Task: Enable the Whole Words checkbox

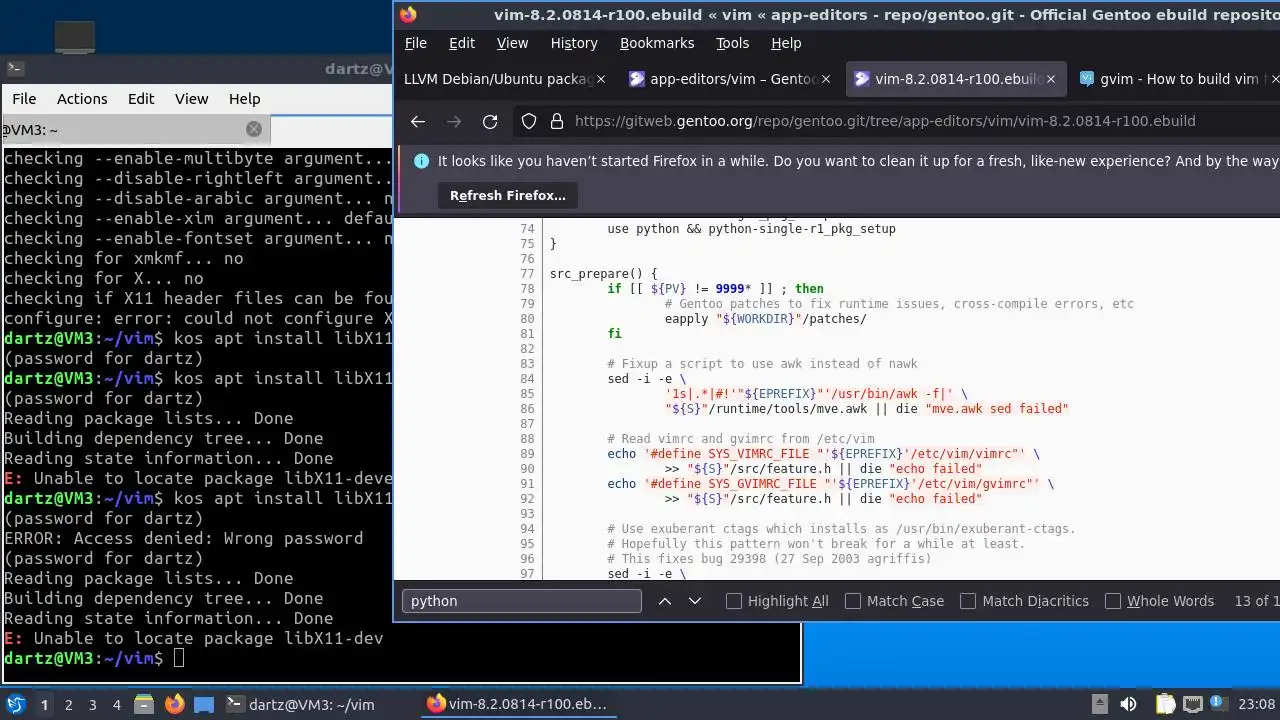Action: (1113, 601)
